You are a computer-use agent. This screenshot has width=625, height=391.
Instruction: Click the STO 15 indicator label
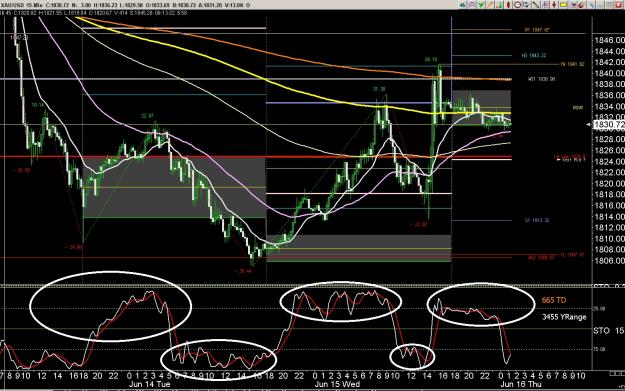coord(608,331)
